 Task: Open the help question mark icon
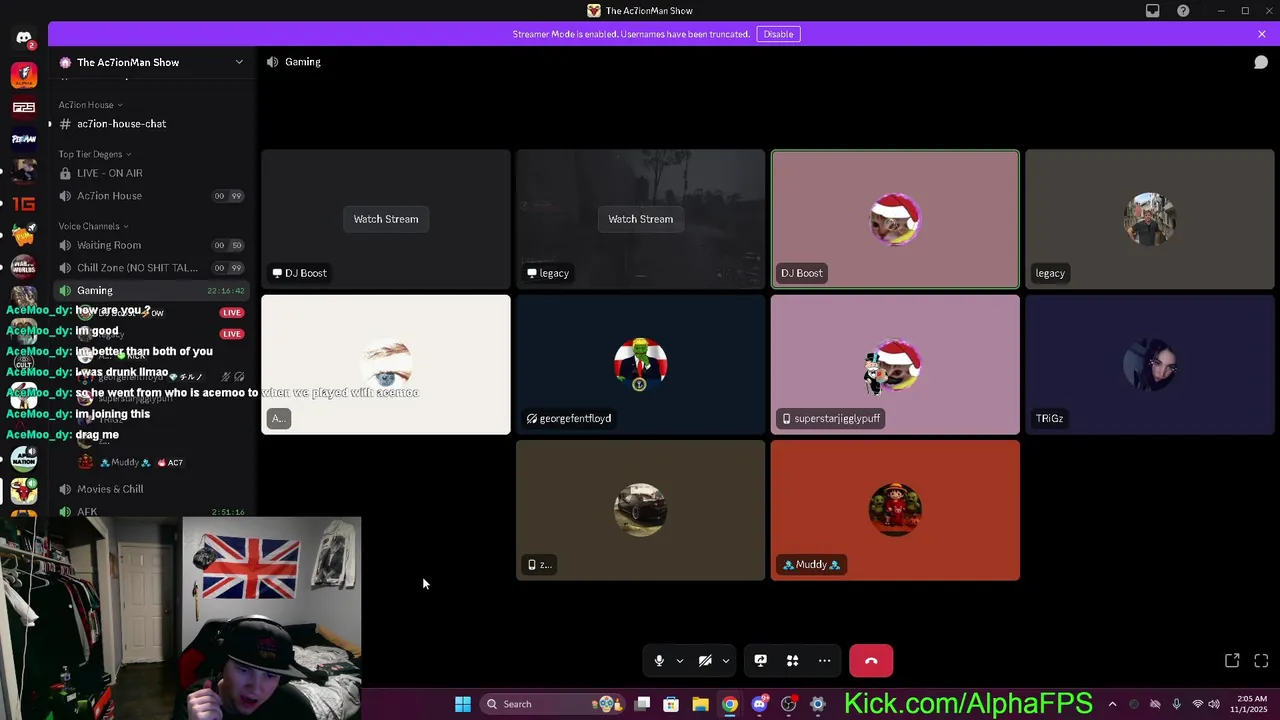(x=1183, y=11)
